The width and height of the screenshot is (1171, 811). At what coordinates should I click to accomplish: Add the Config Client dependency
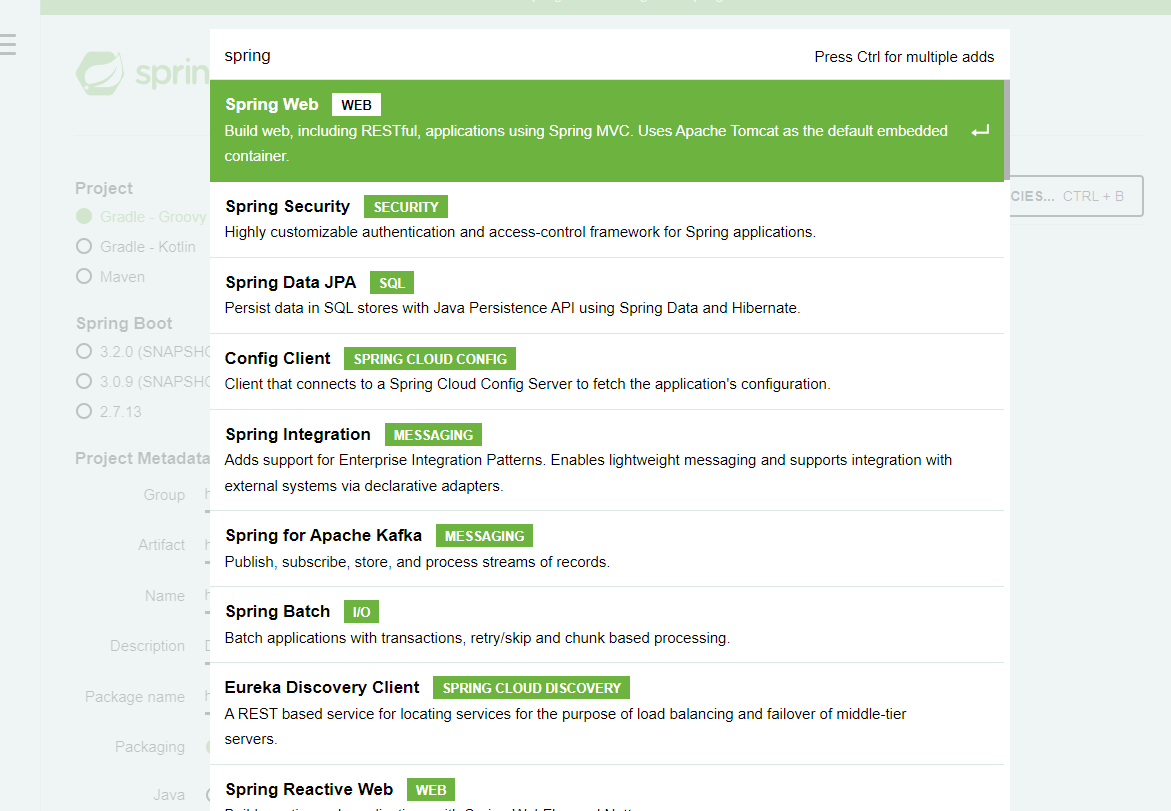click(606, 372)
